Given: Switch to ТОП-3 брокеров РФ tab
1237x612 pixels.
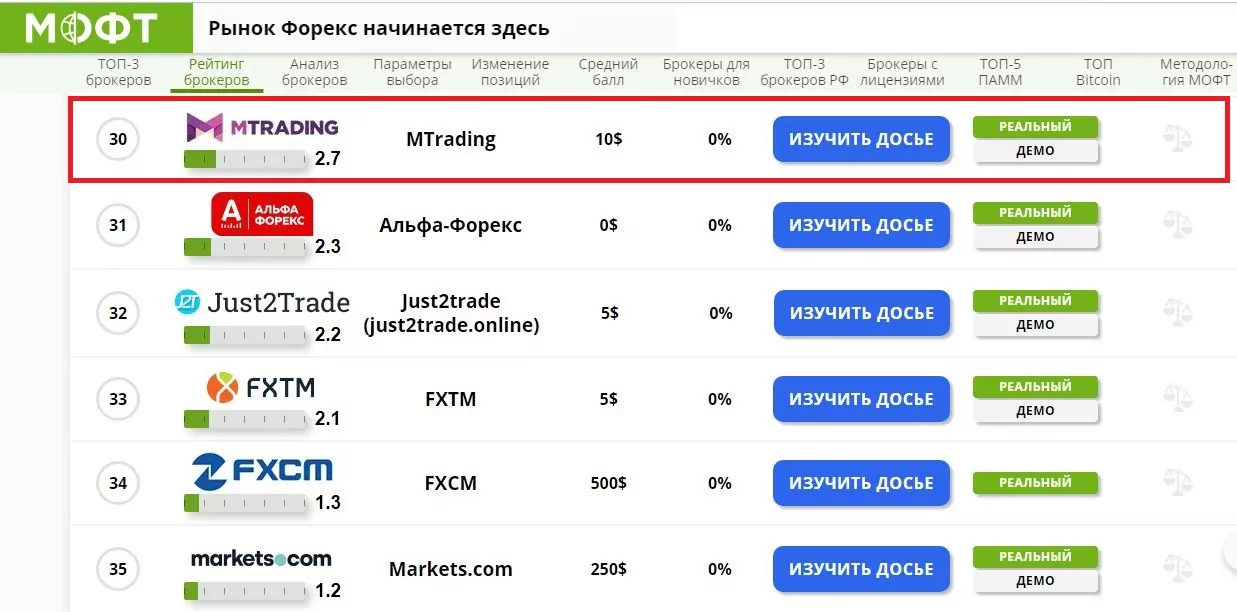Looking at the screenshot, I should pyautogui.click(x=804, y=72).
